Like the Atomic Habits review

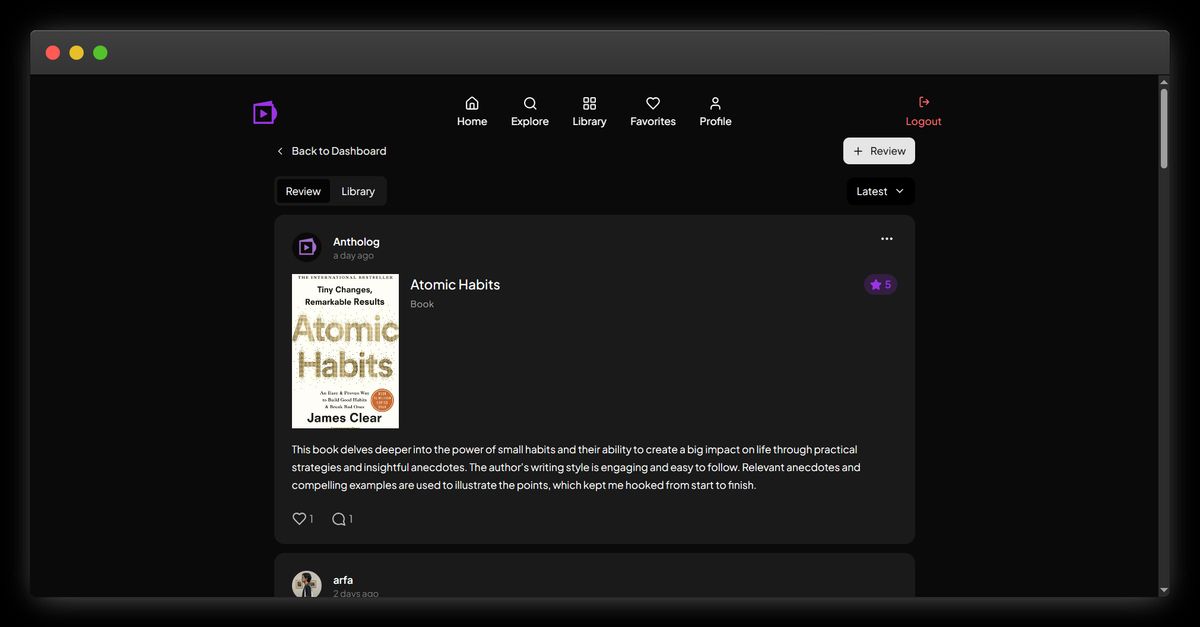(299, 519)
